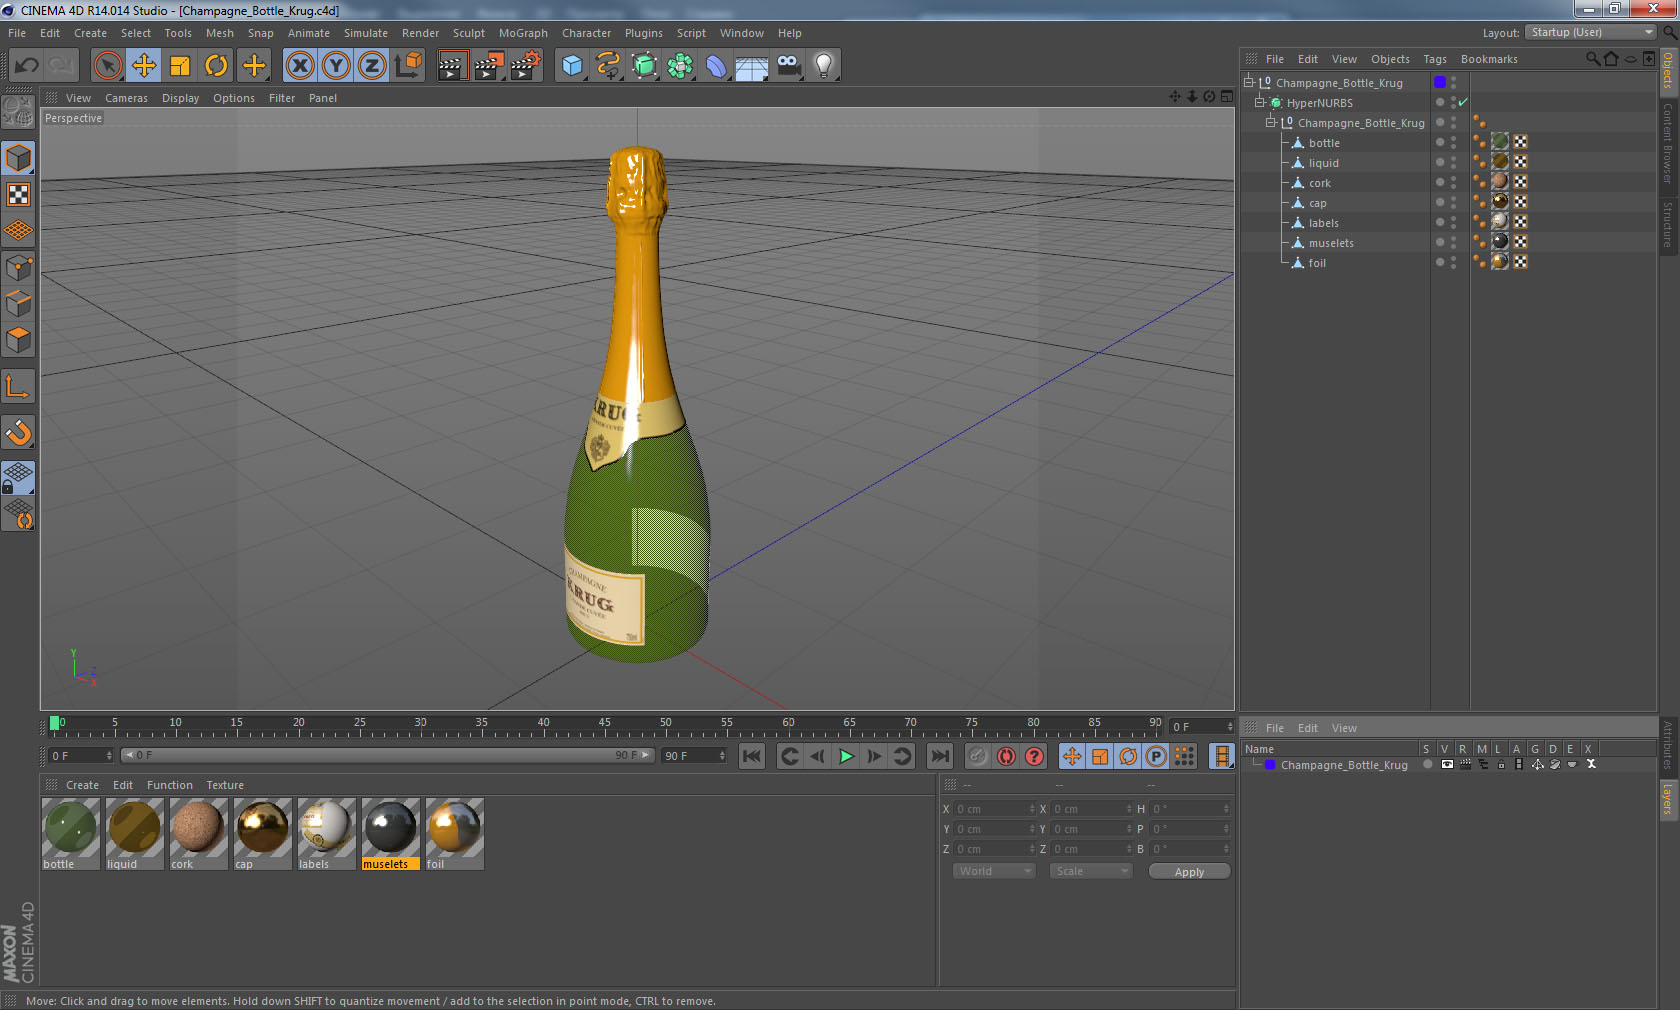Open material manager Texture menu
1680x1010 pixels.
(225, 785)
